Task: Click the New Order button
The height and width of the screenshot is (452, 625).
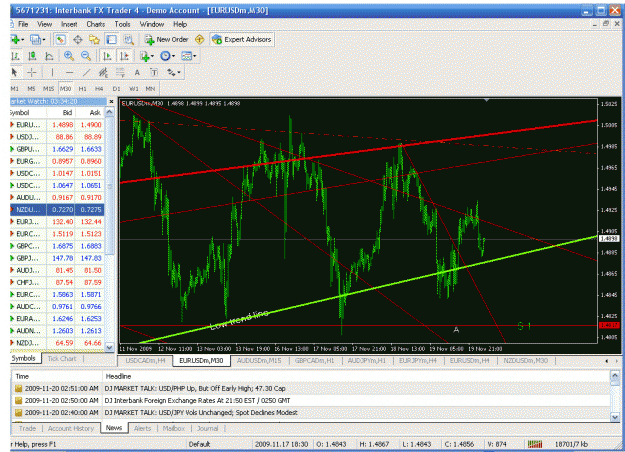Action: pos(167,39)
